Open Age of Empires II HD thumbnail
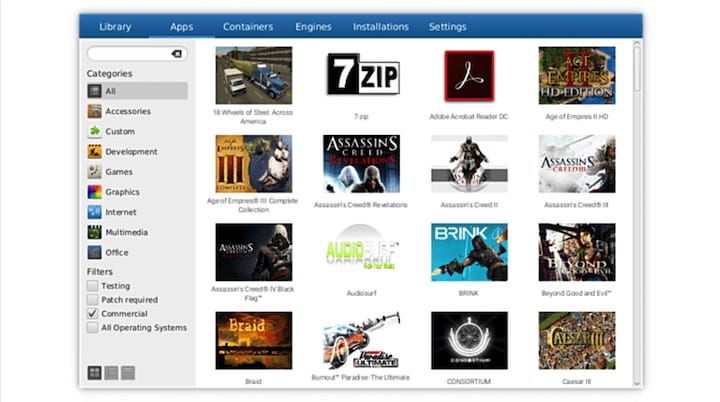The image size is (720, 402). coord(577,75)
